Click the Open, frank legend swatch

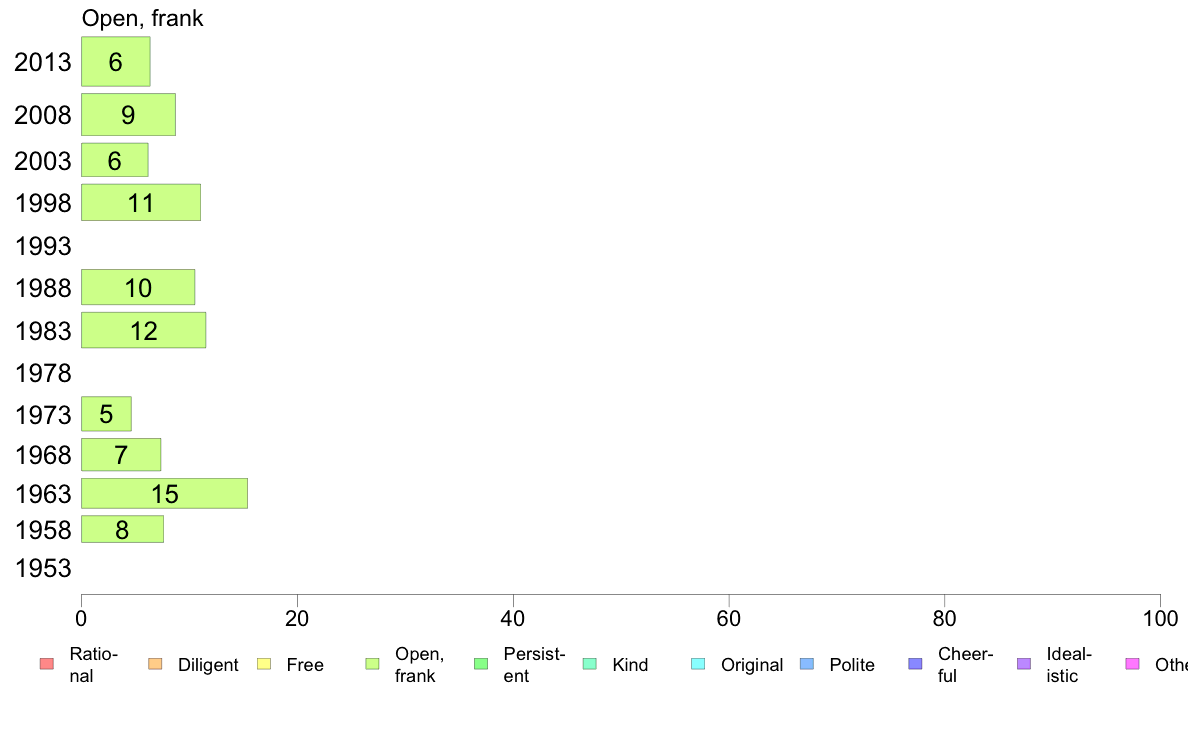372,664
